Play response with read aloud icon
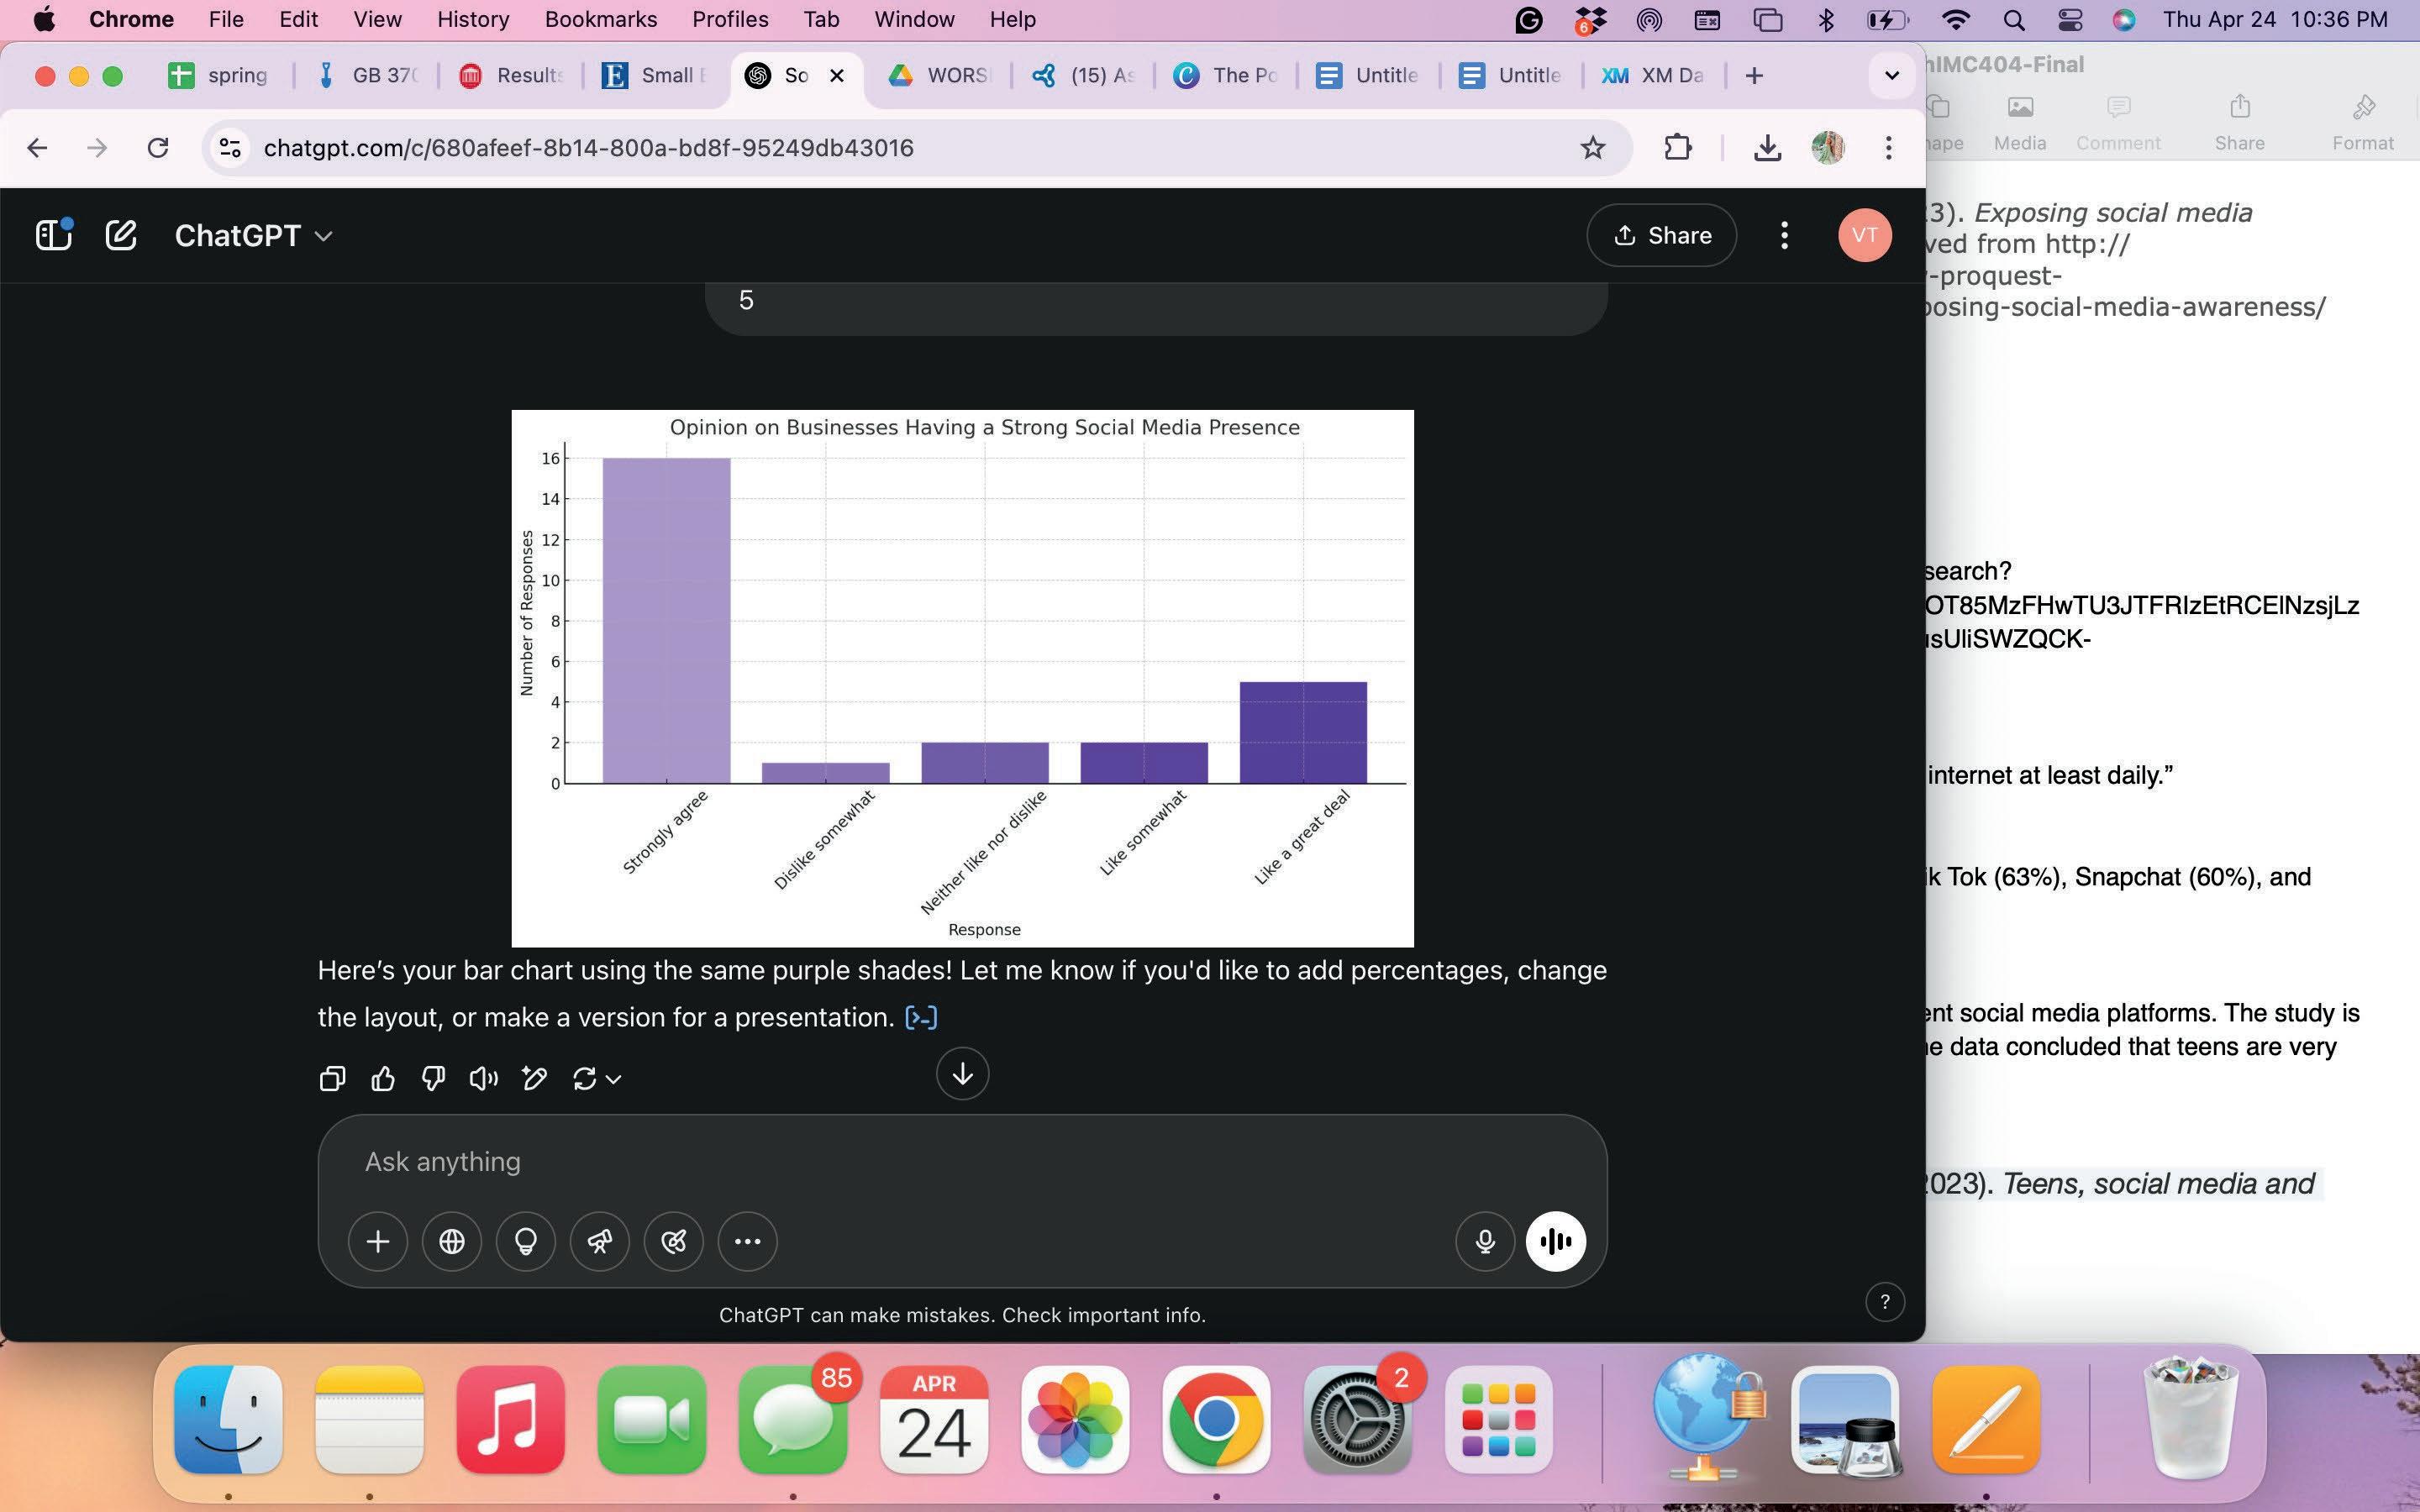Viewport: 2420px width, 1512px height. (483, 1078)
